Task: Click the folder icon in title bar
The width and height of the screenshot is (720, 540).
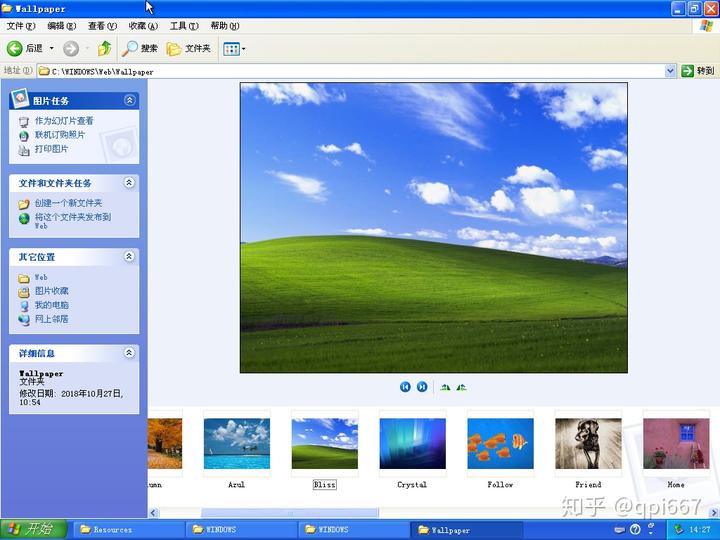Action: click(x=7, y=8)
